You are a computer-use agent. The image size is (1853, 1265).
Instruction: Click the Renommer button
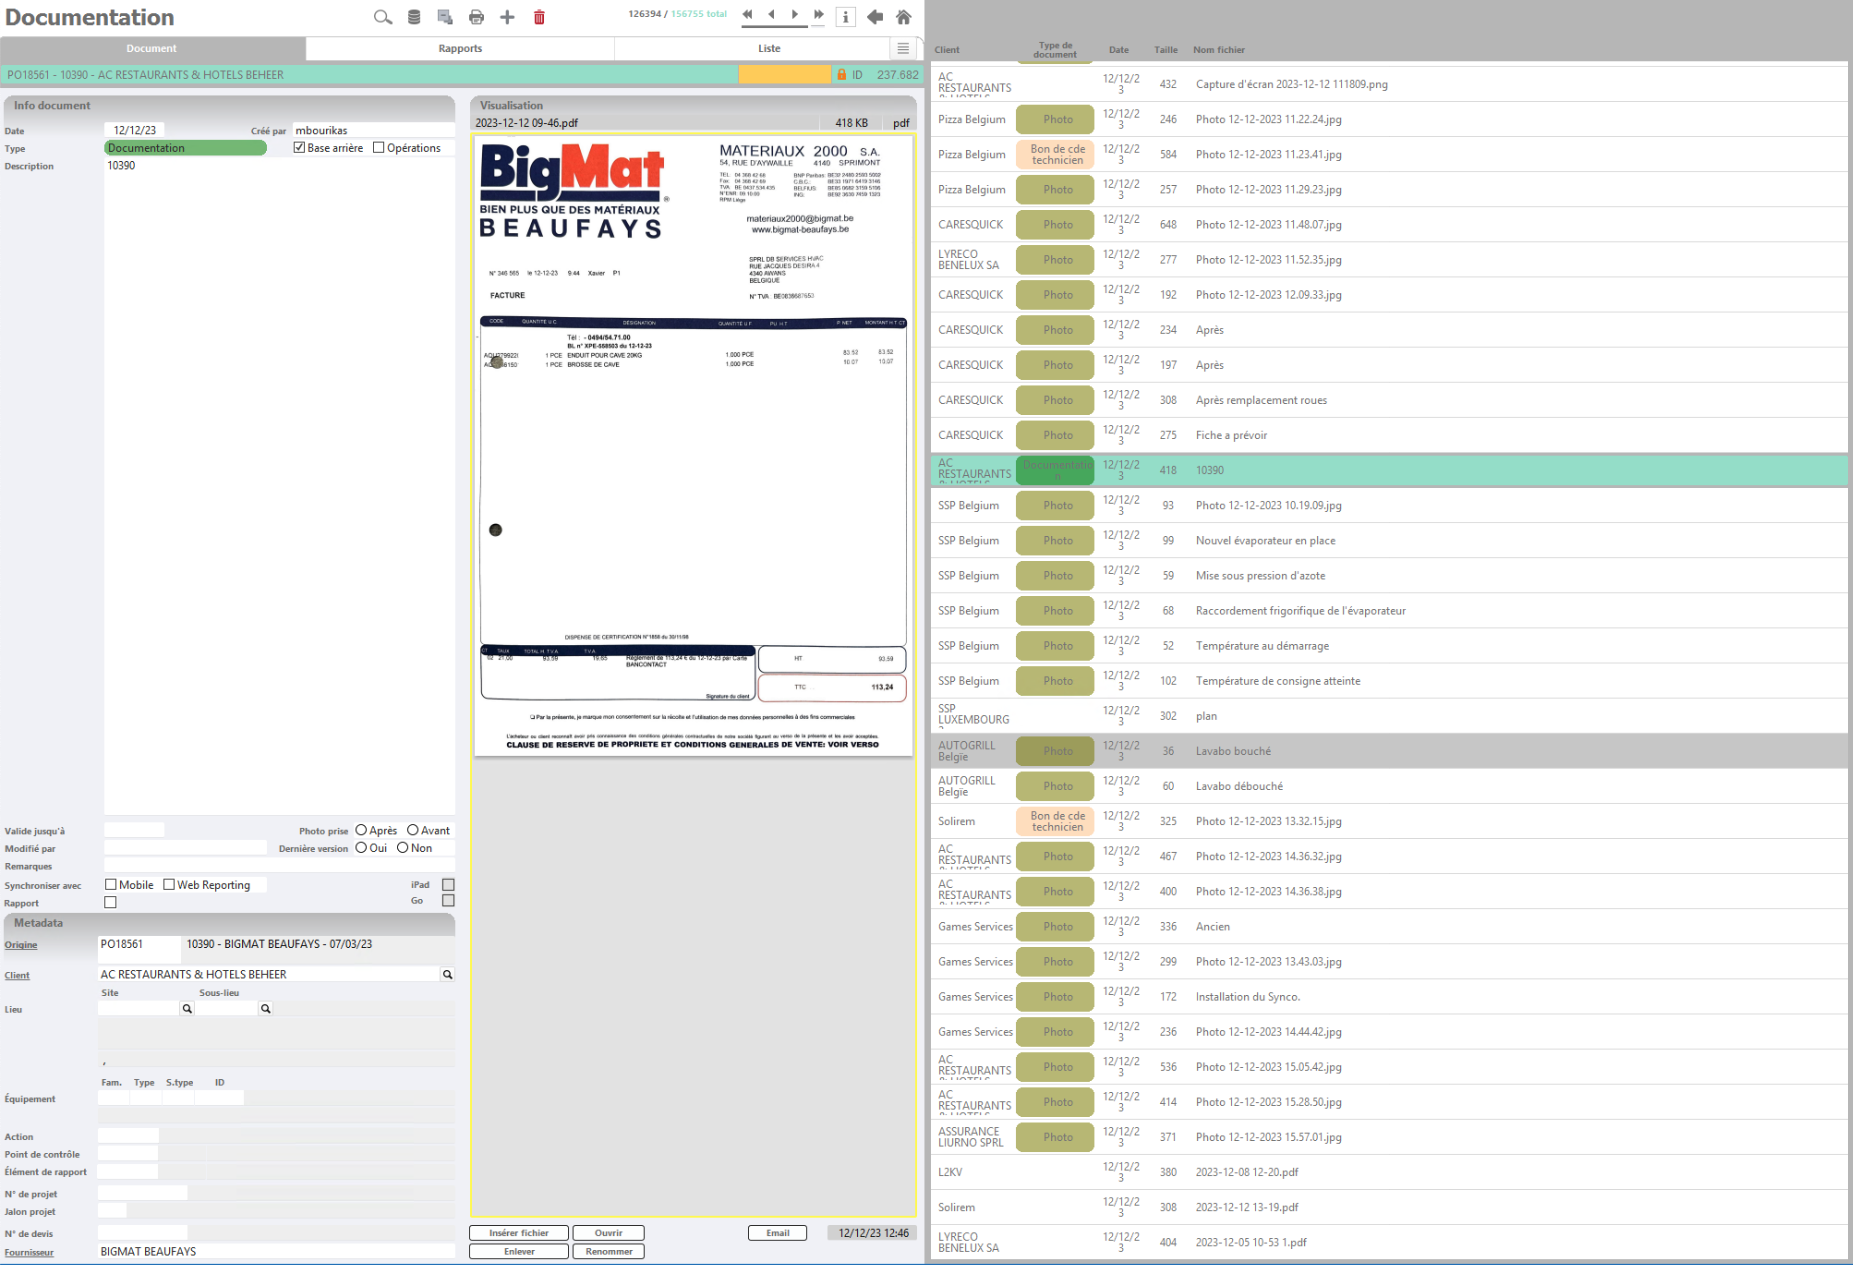[x=608, y=1251]
